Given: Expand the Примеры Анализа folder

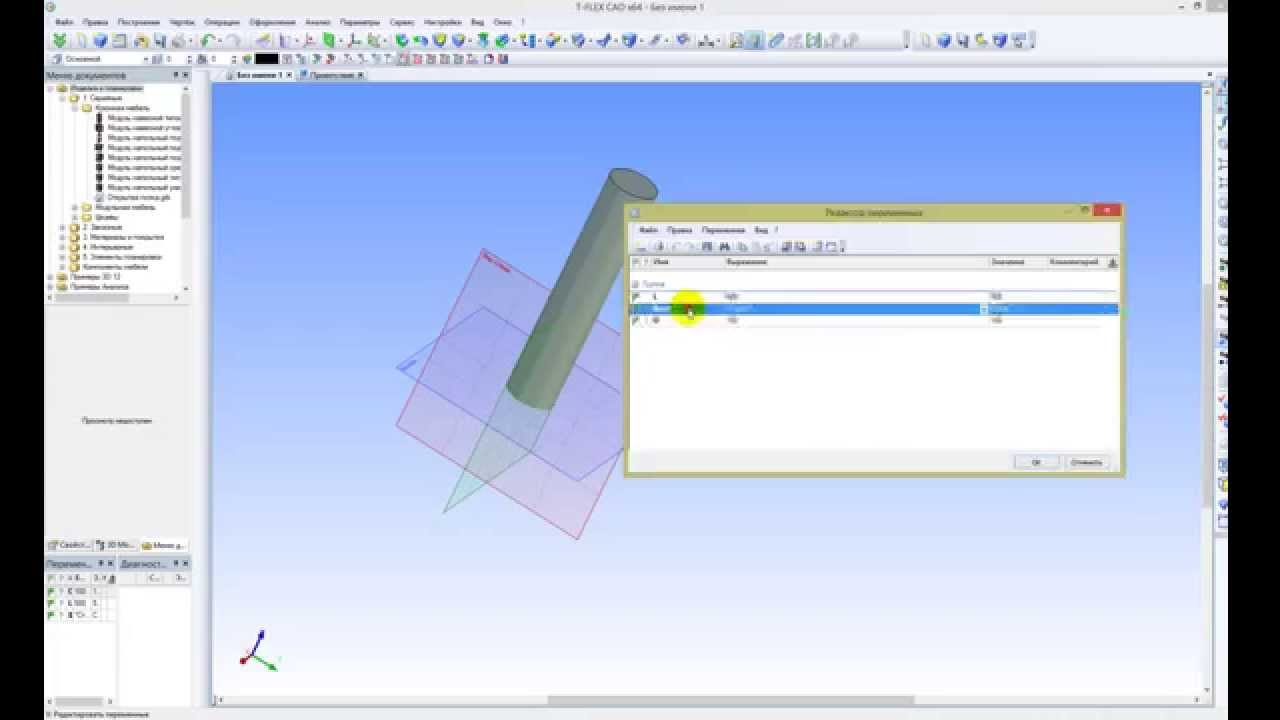Looking at the screenshot, I should click(x=50, y=287).
